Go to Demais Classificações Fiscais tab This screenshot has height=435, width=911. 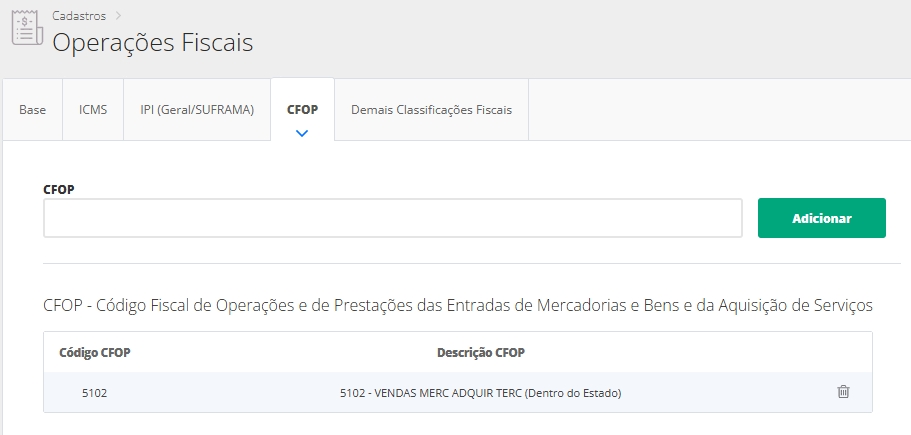(x=431, y=110)
